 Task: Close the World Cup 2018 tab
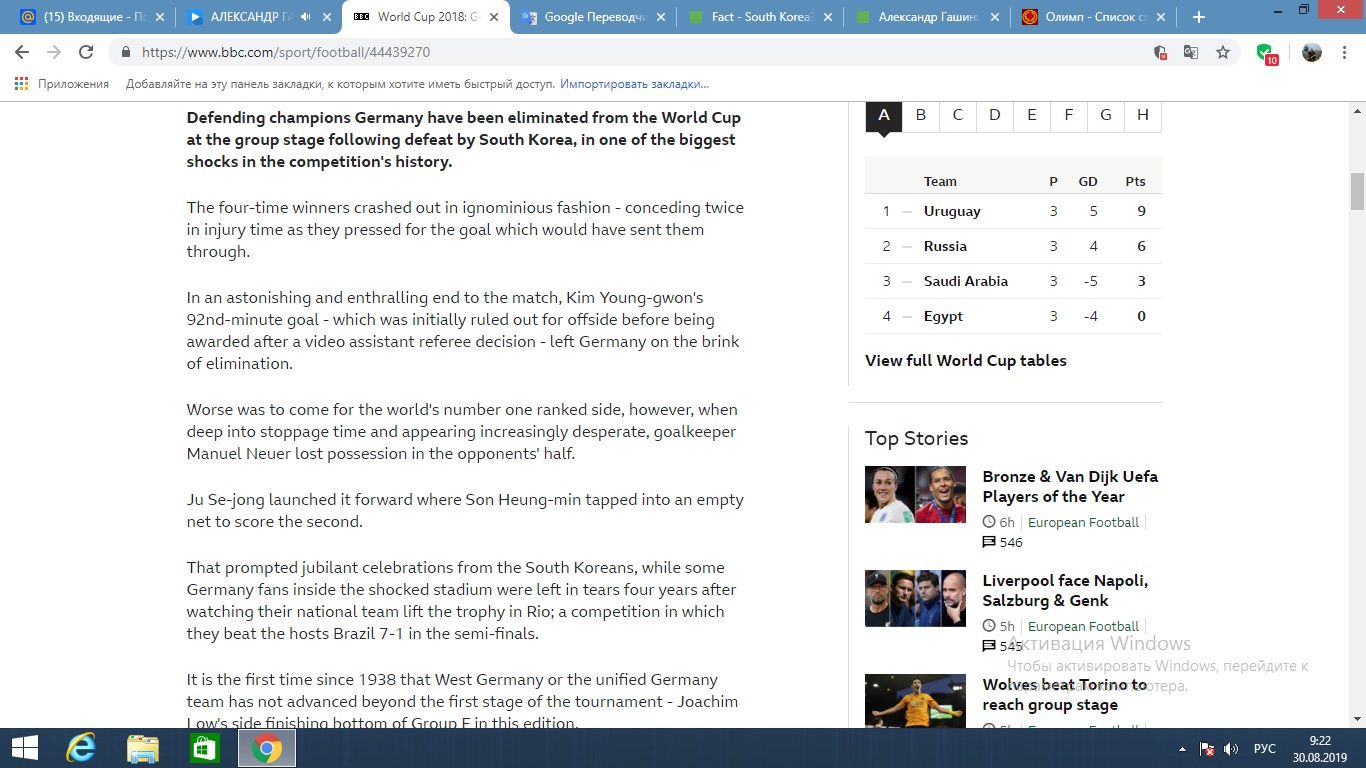pyautogui.click(x=493, y=17)
